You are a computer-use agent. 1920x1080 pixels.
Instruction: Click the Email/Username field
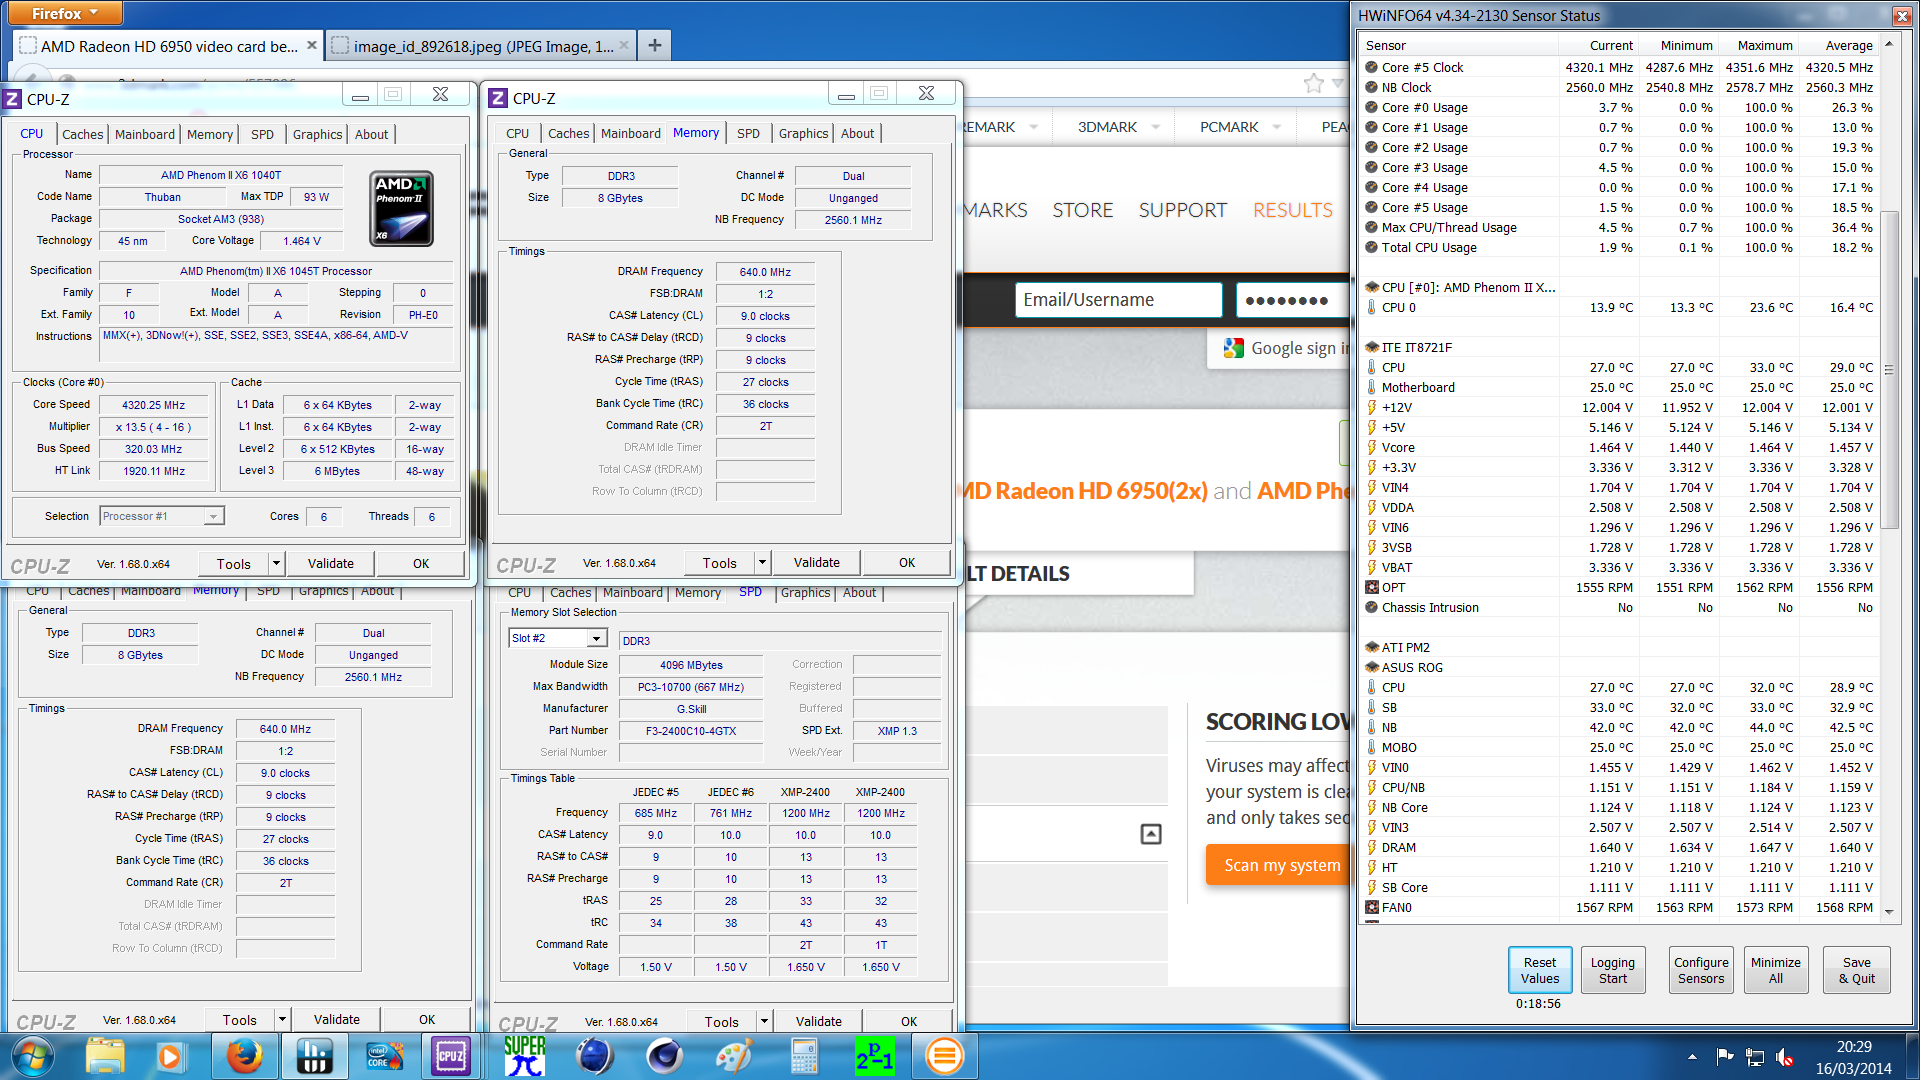point(1118,300)
